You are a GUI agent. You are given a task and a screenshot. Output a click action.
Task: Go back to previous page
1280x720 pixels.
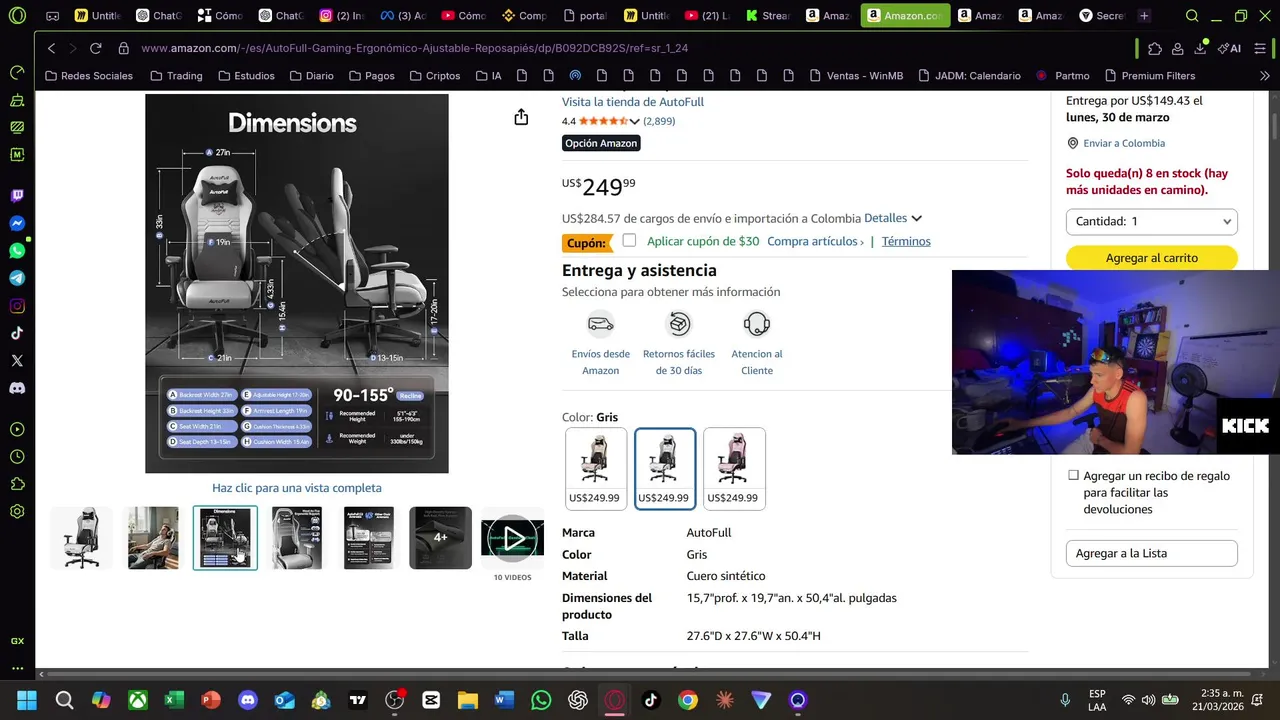(x=51, y=48)
